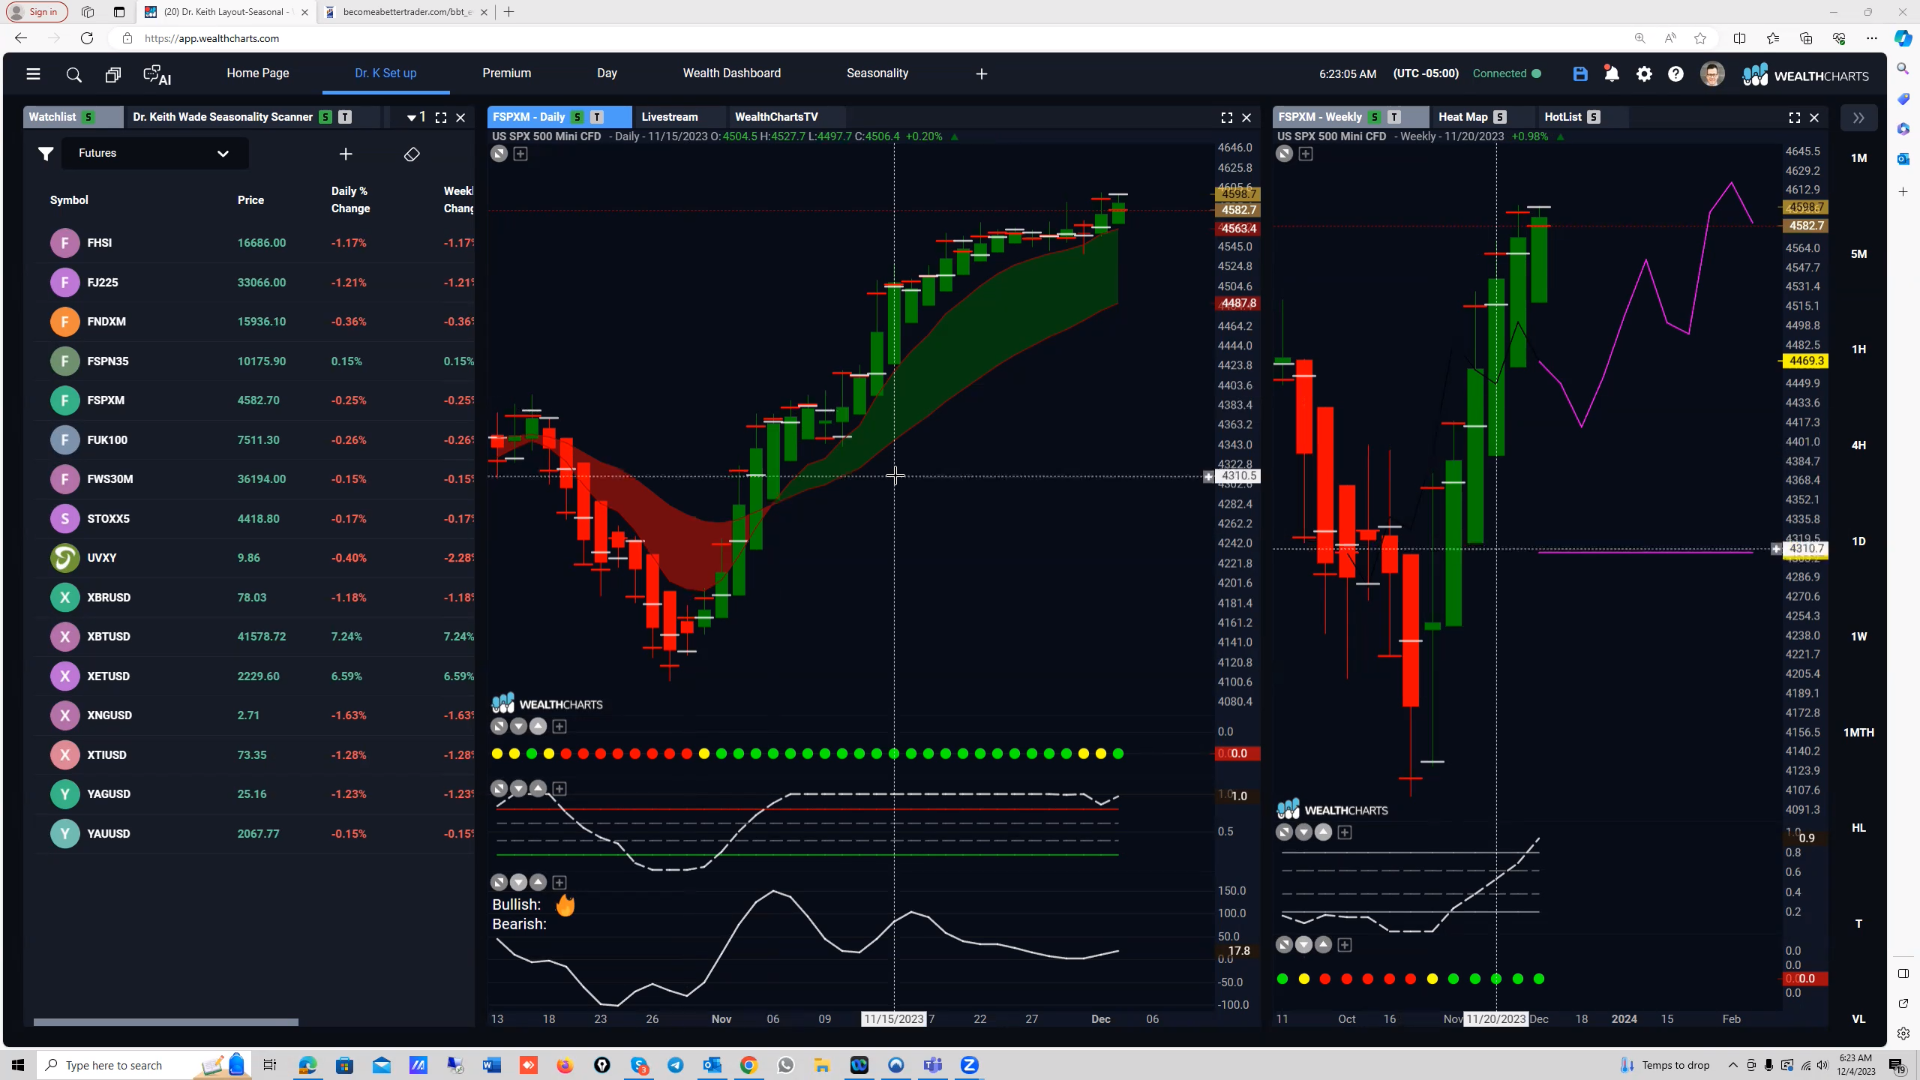Image resolution: width=1920 pixels, height=1080 pixels.
Task: Move the Weekly dashed indicator pane down
Action: (x=1304, y=833)
